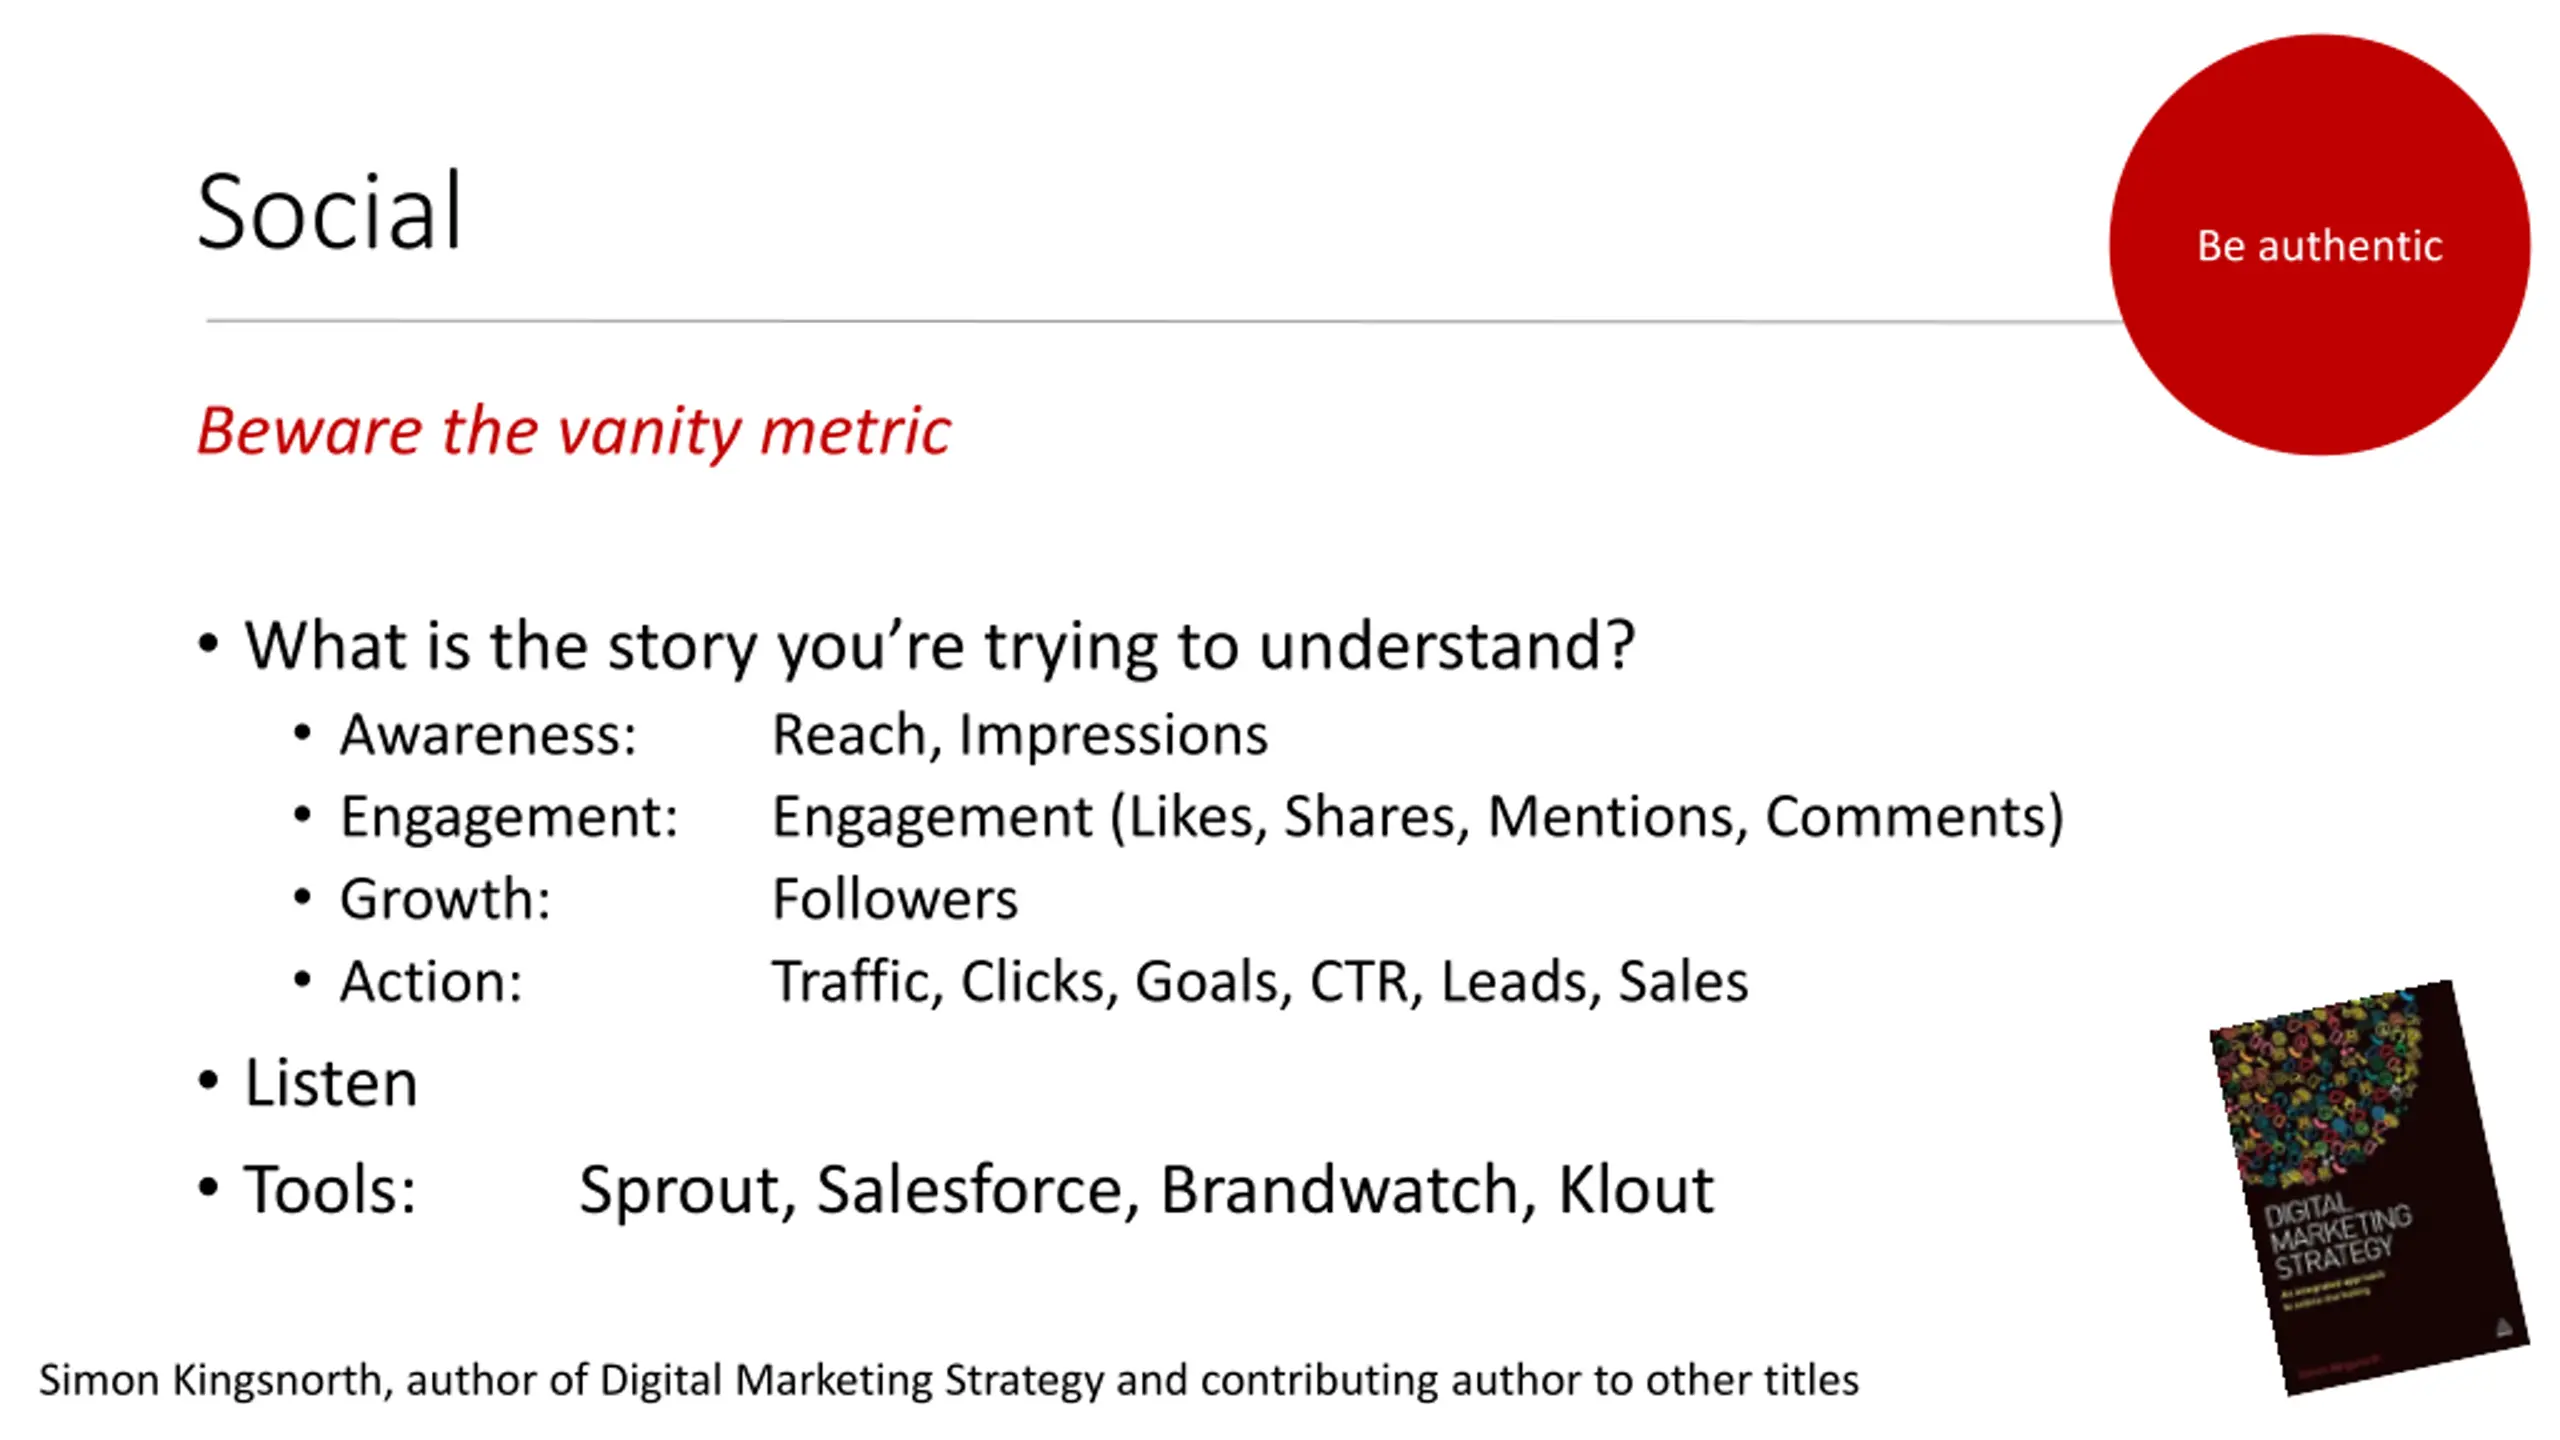Click the story you're trying to understand bullet
The image size is (2560, 1440).
940,647
